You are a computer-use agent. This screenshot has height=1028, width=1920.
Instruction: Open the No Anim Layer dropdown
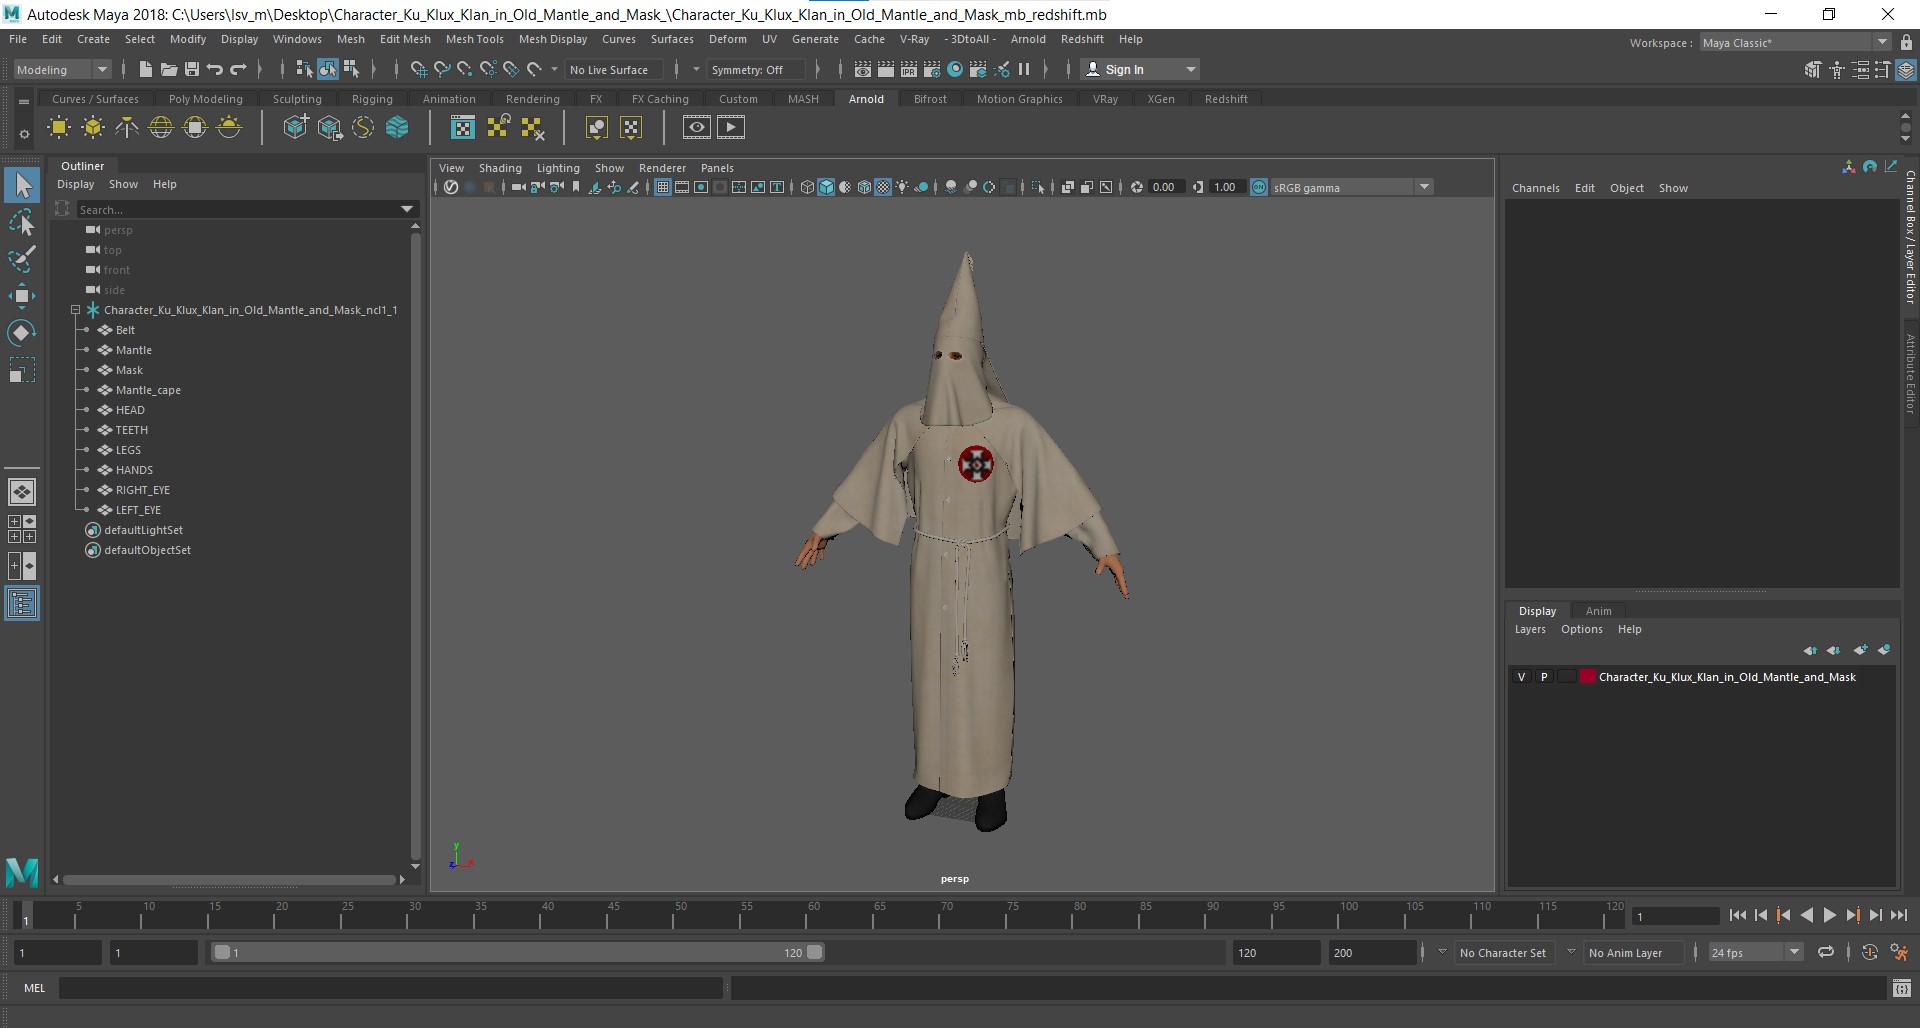(1633, 953)
